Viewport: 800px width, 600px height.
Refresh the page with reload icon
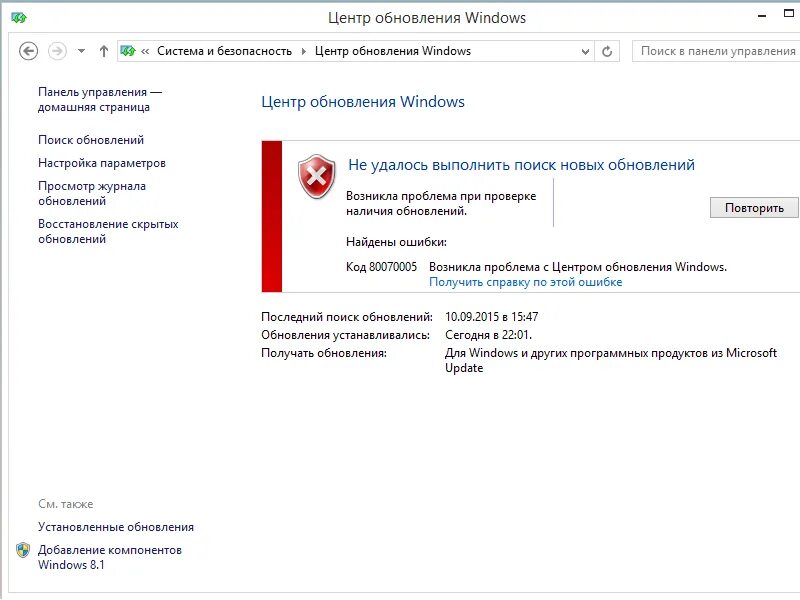point(607,52)
